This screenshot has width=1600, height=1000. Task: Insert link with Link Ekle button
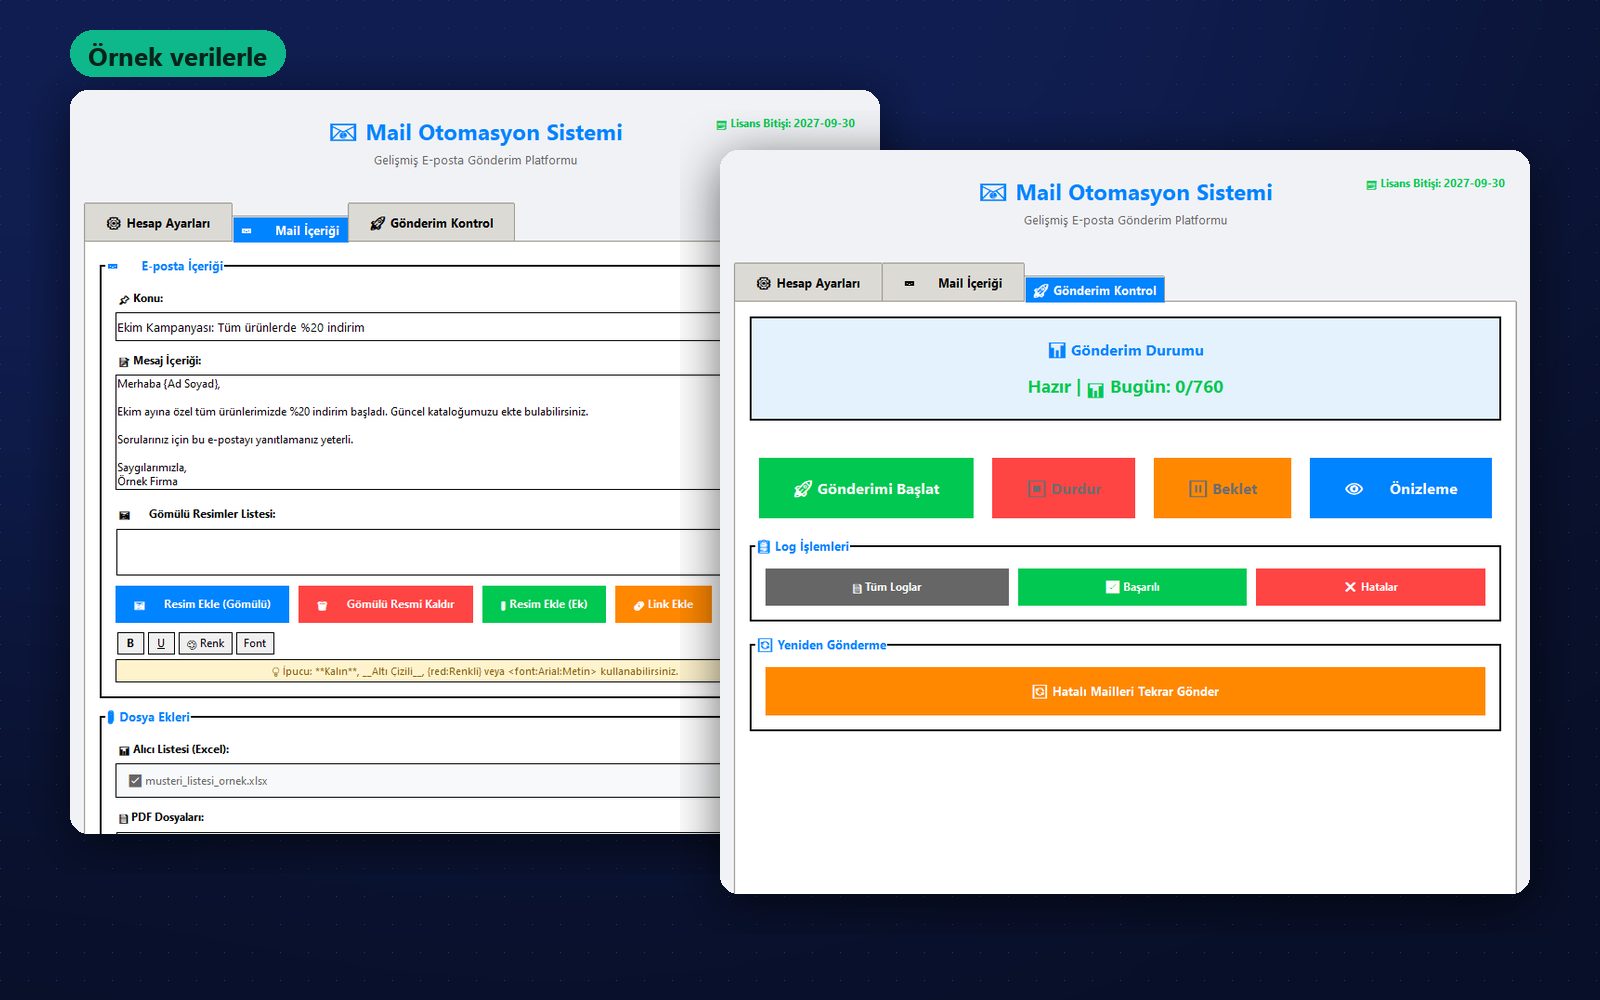click(x=663, y=604)
